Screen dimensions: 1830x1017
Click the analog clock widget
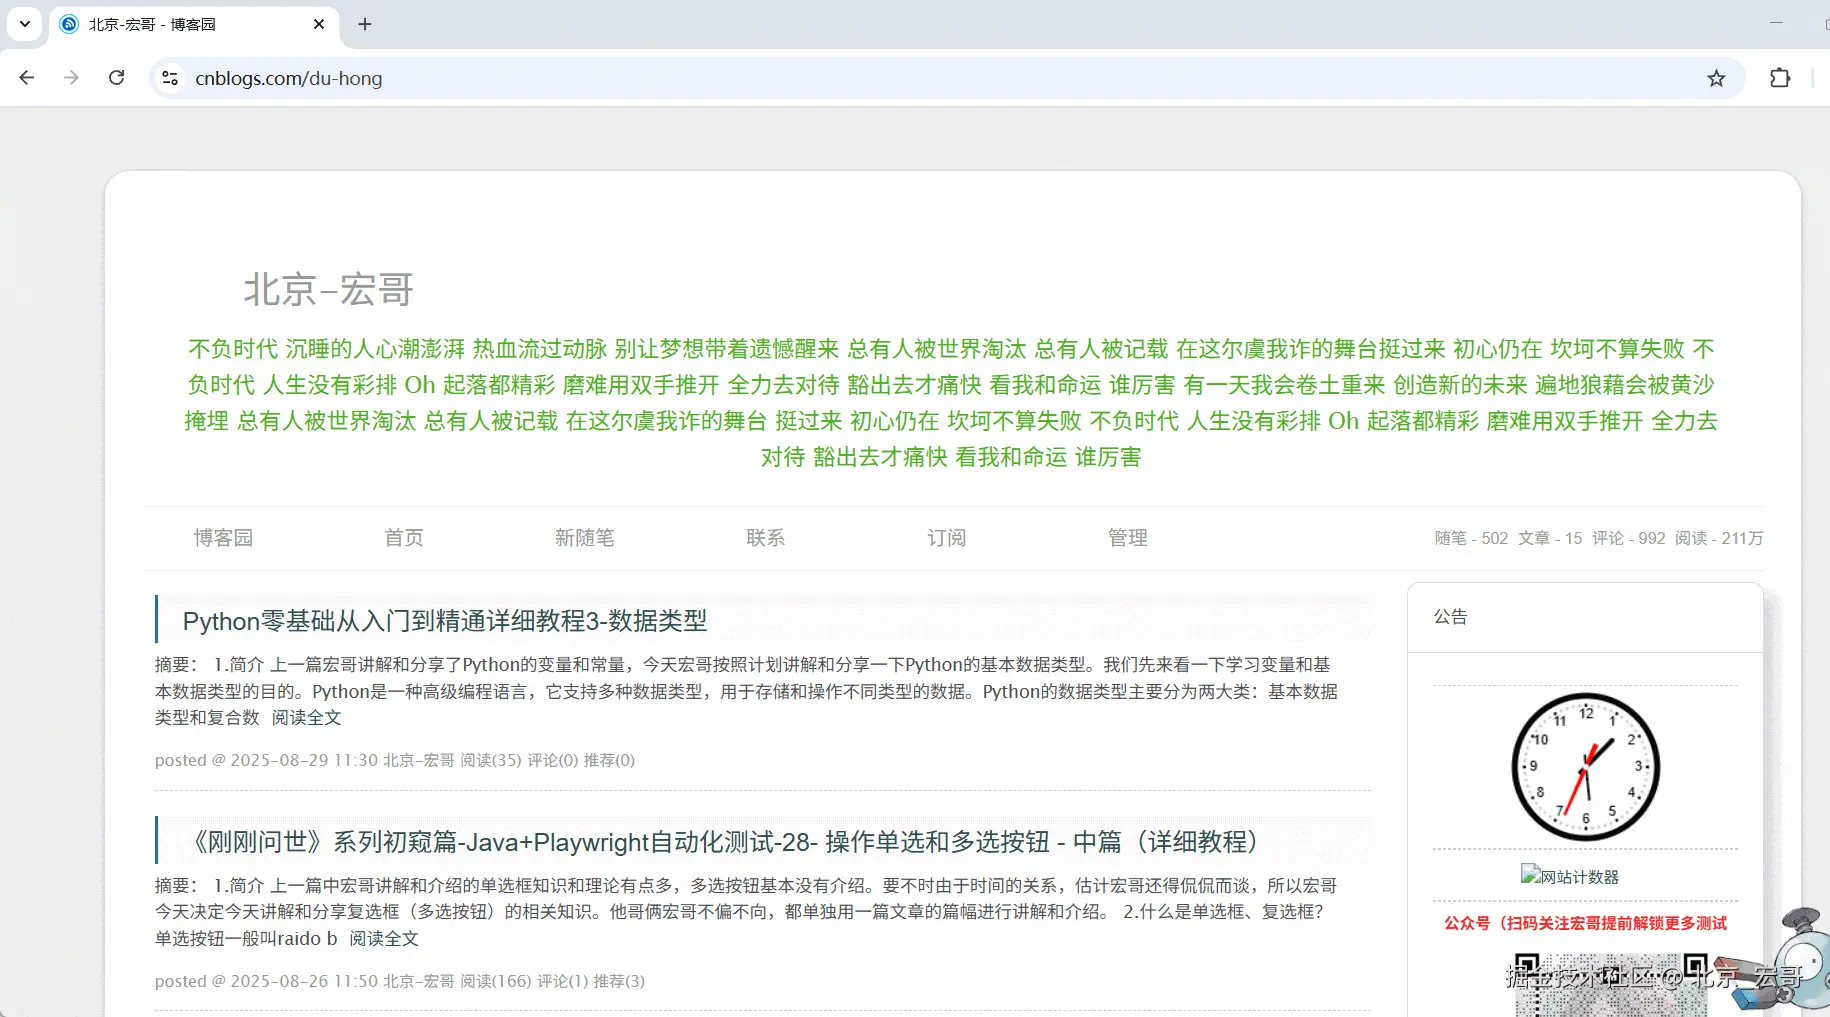1586,767
